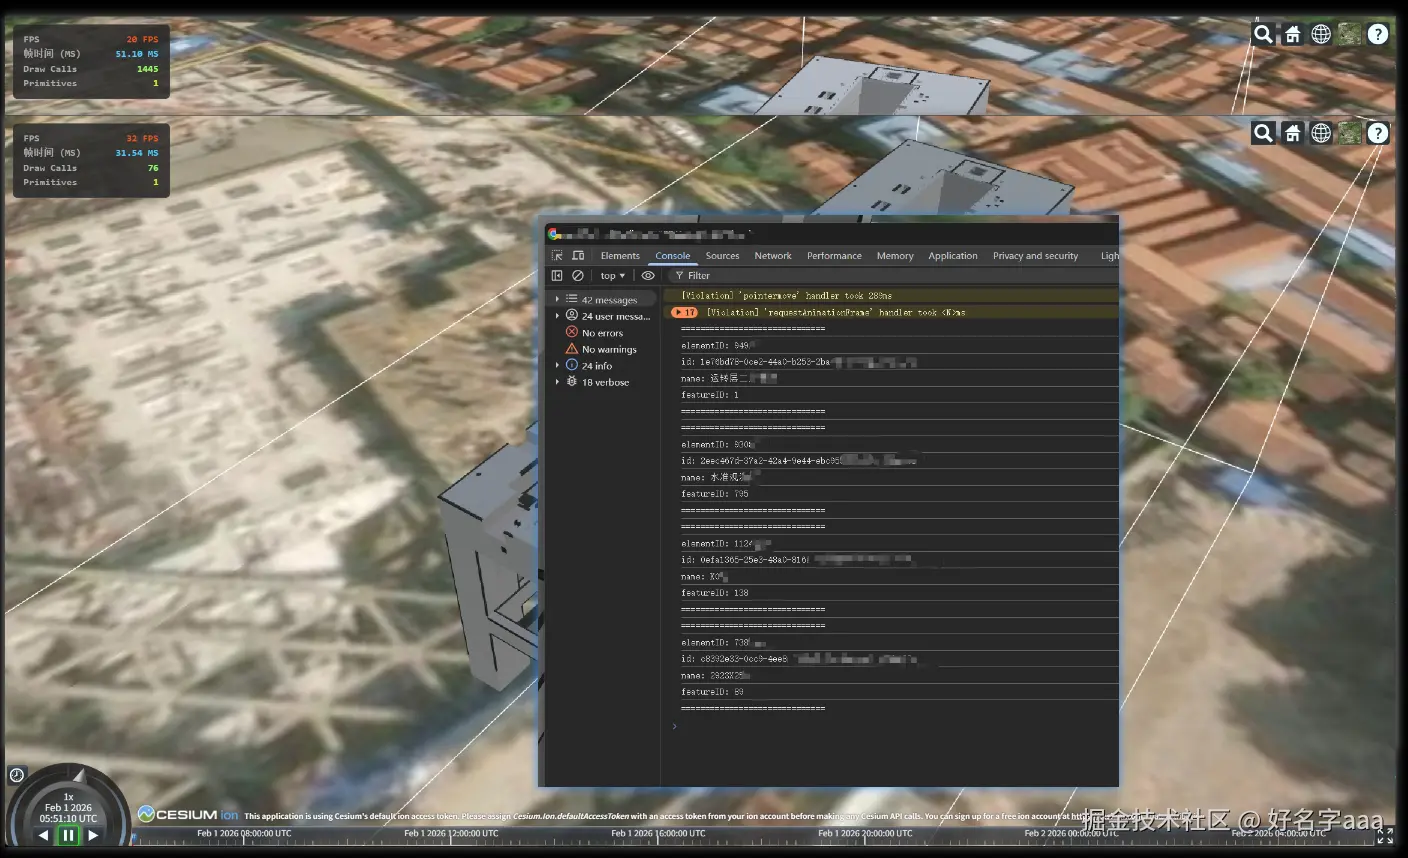Toggle the console sidebar panel icon
This screenshot has width=1408, height=858.
click(557, 276)
